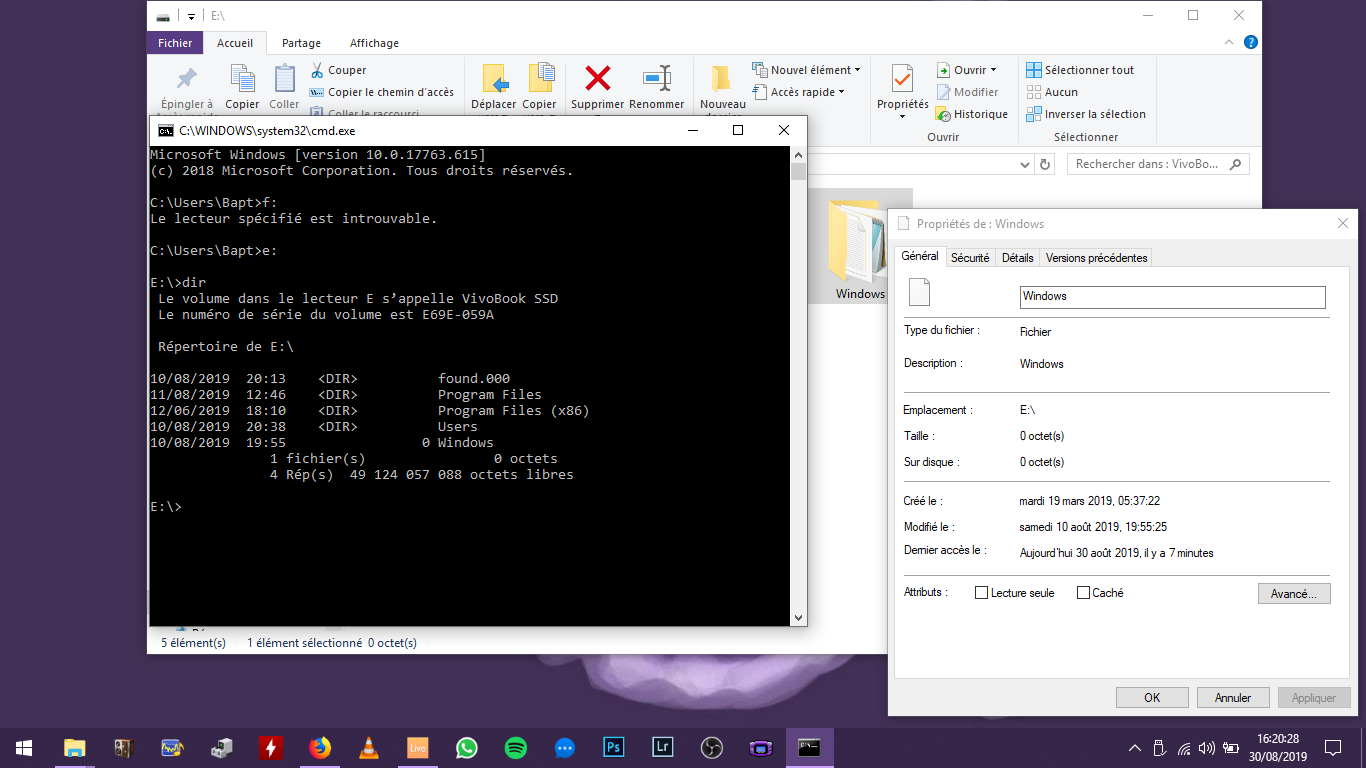Close the Propriétés de : Windows dialog
Screen dimensions: 1366x768
pyautogui.click(x=1343, y=224)
